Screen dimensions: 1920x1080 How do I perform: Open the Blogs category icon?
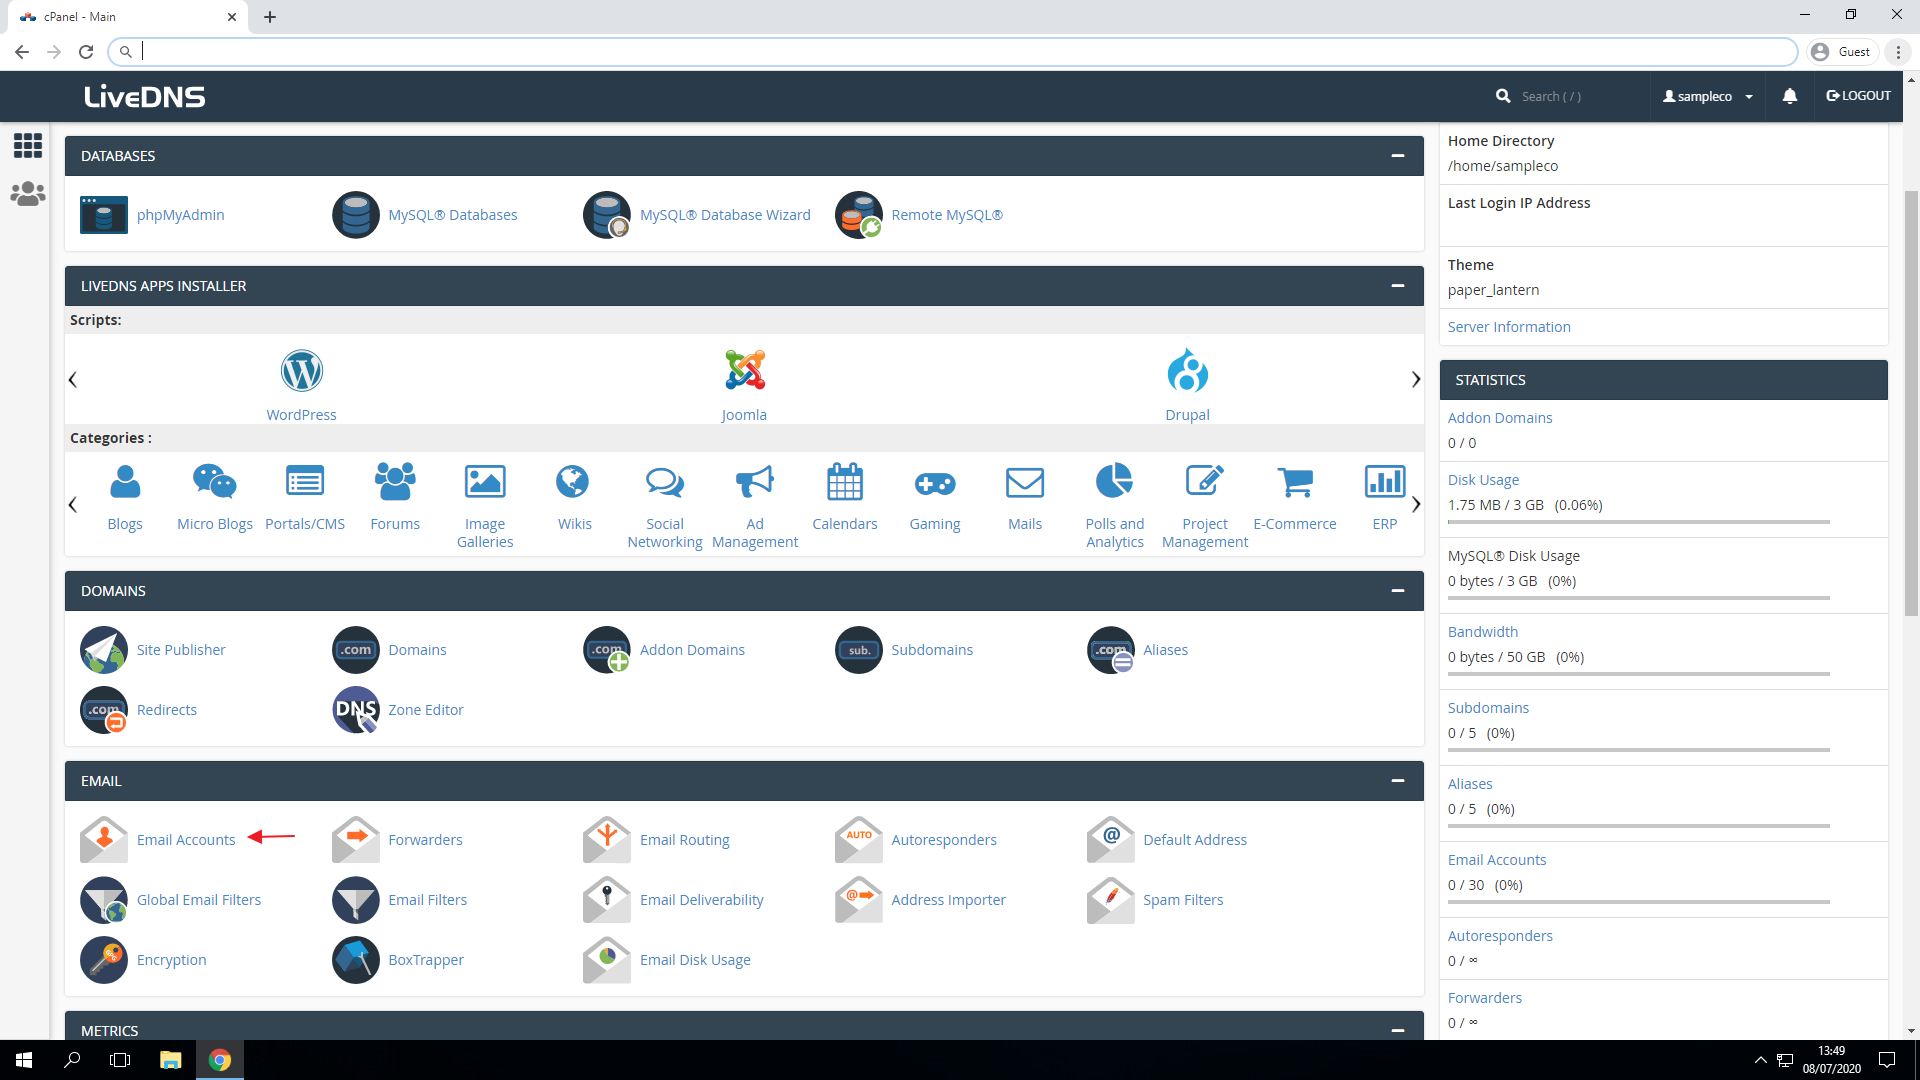pos(125,482)
